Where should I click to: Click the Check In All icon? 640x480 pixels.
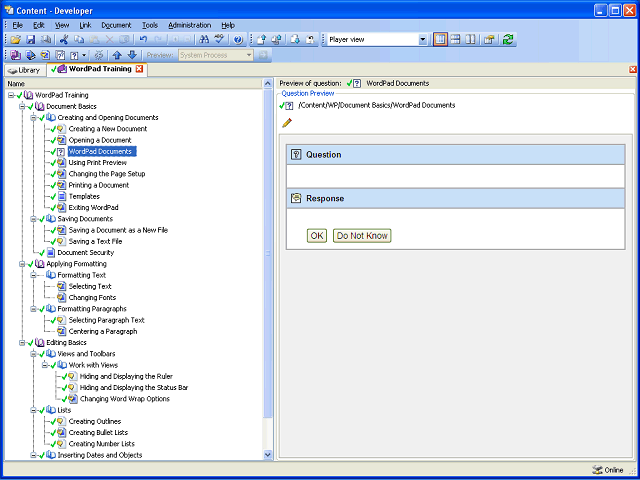pyautogui.click(x=276, y=40)
